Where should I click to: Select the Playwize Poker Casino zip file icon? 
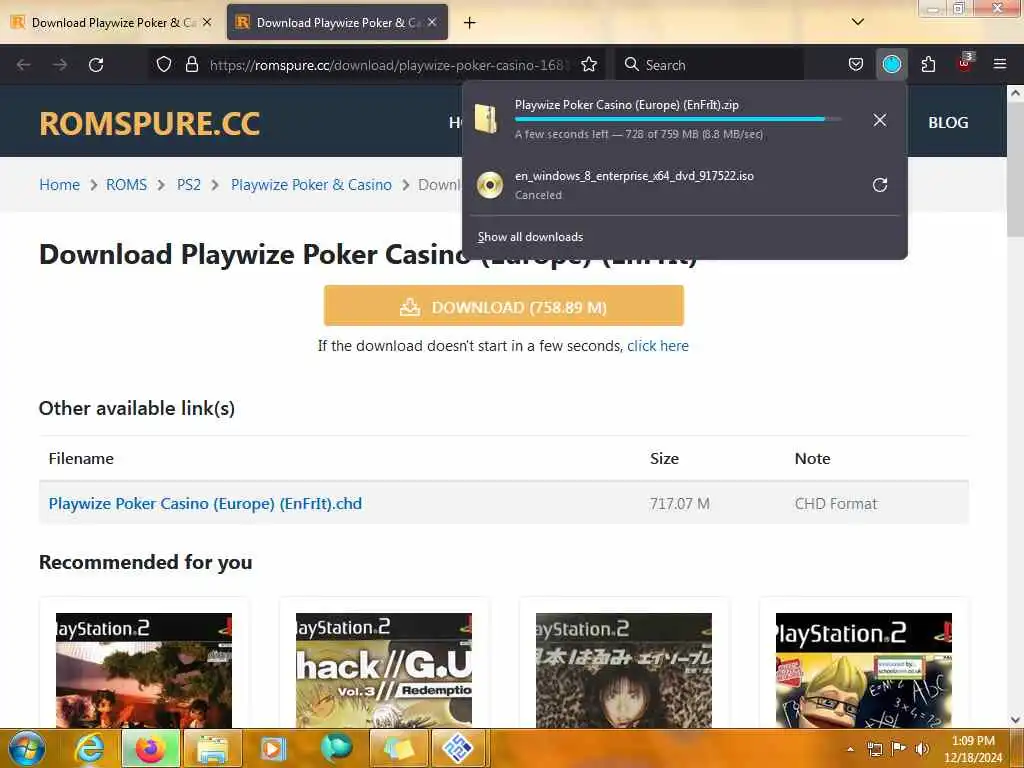tap(487, 119)
